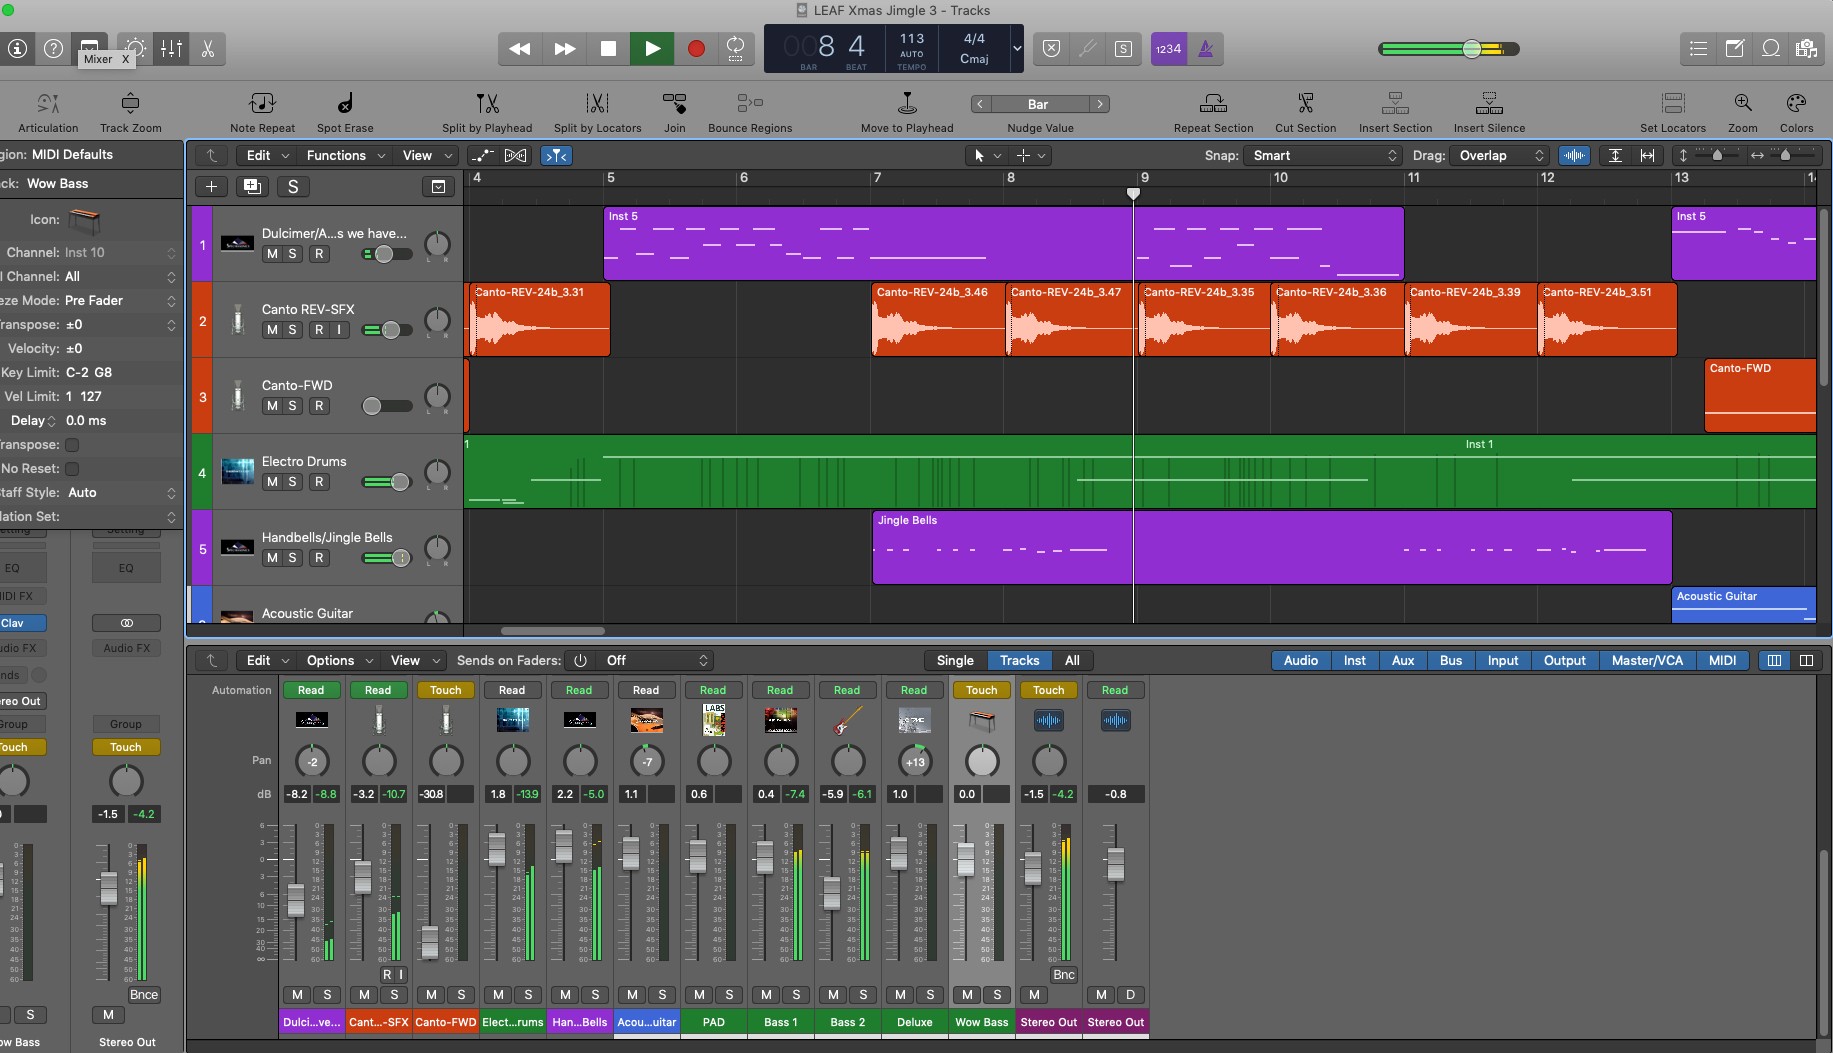Screen dimensions: 1833x1053
Task: Click the Set Locators icon
Action: tap(1672, 104)
